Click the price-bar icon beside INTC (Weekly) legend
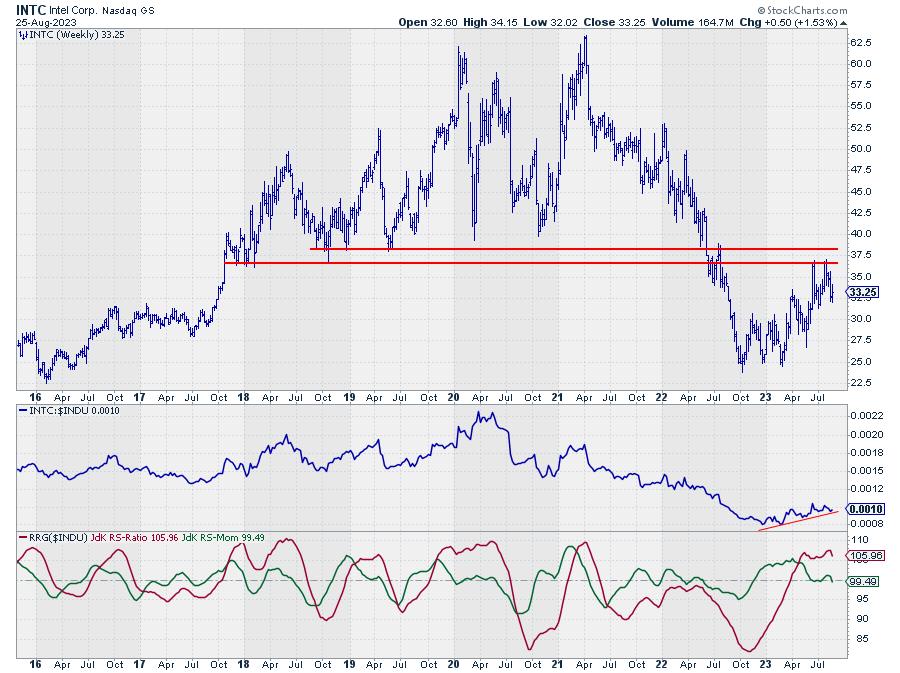 (23, 35)
